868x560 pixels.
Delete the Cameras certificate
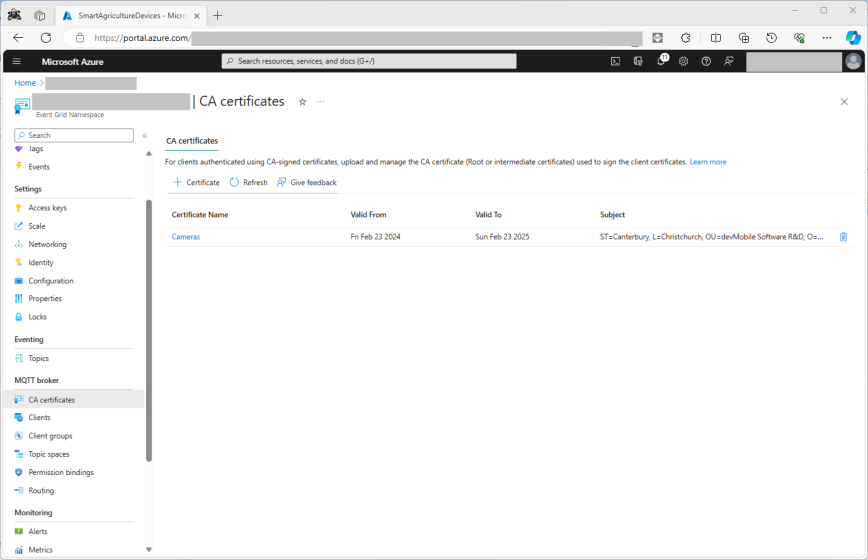843,237
